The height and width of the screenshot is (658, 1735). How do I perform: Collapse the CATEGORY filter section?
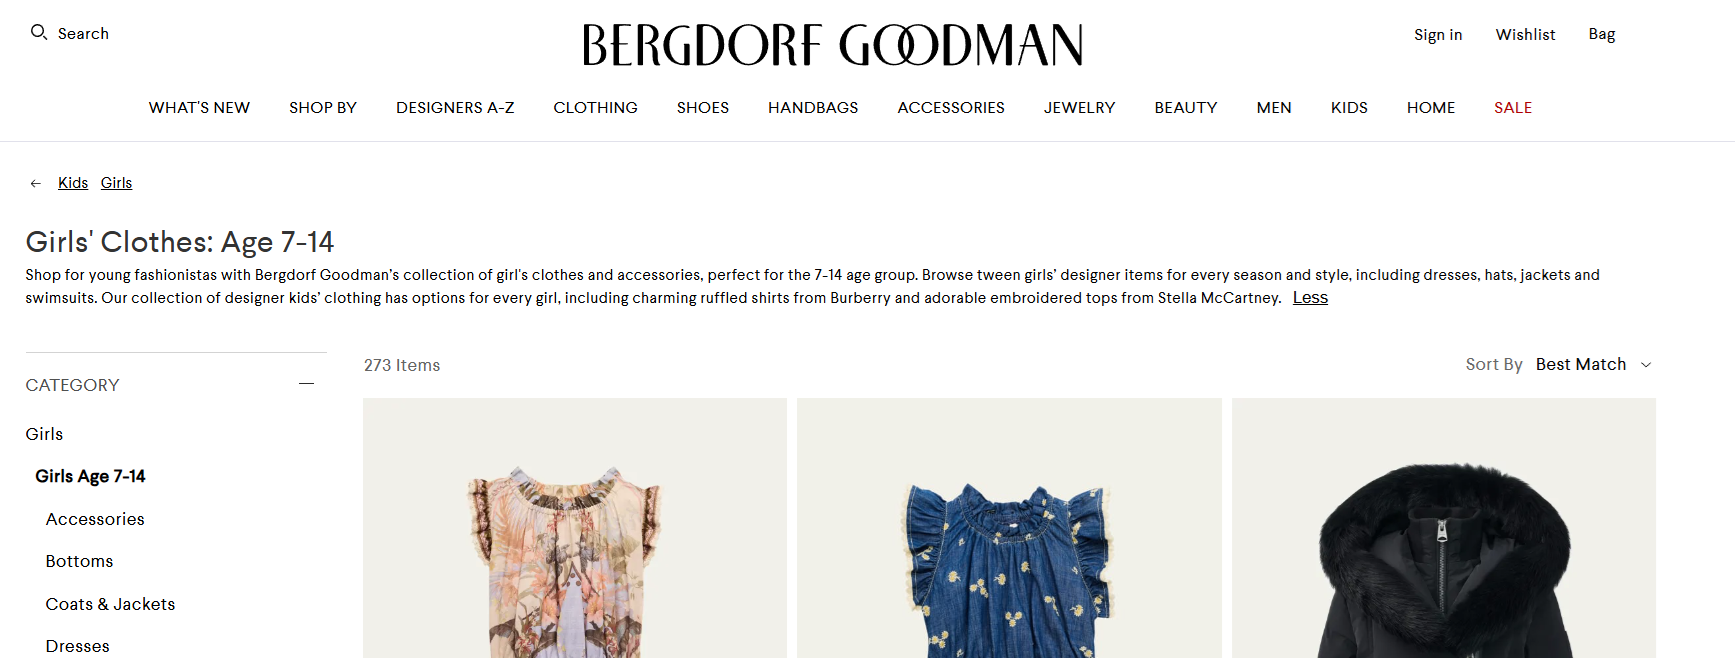coord(306,384)
